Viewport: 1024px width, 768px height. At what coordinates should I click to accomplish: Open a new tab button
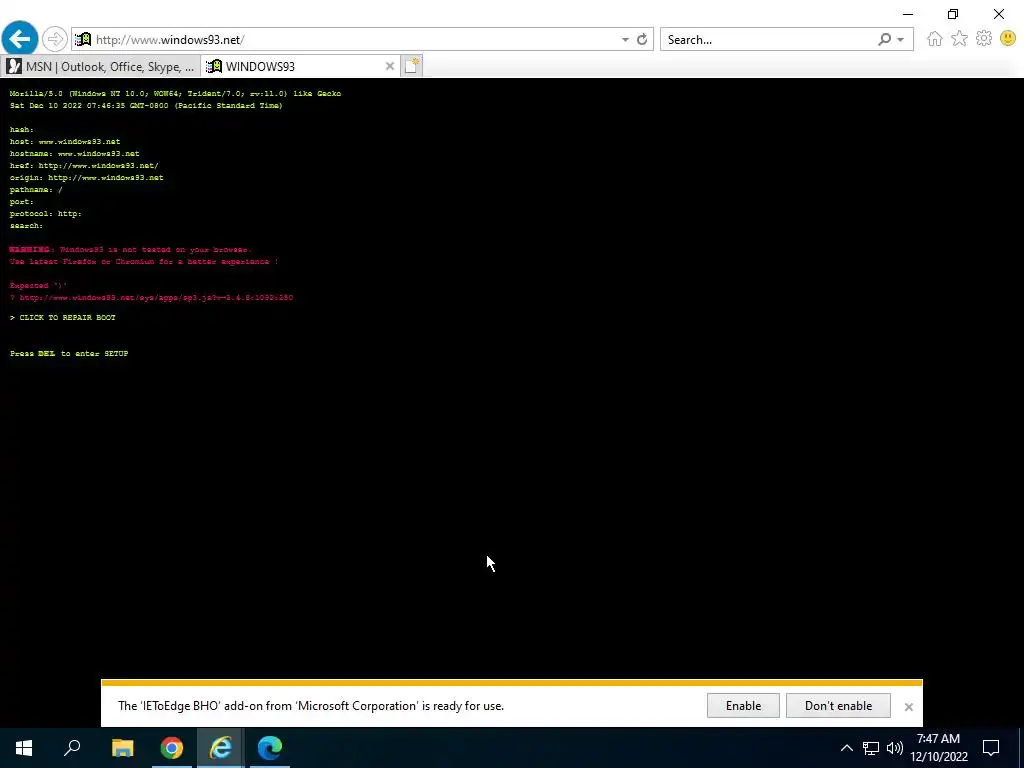tap(411, 66)
